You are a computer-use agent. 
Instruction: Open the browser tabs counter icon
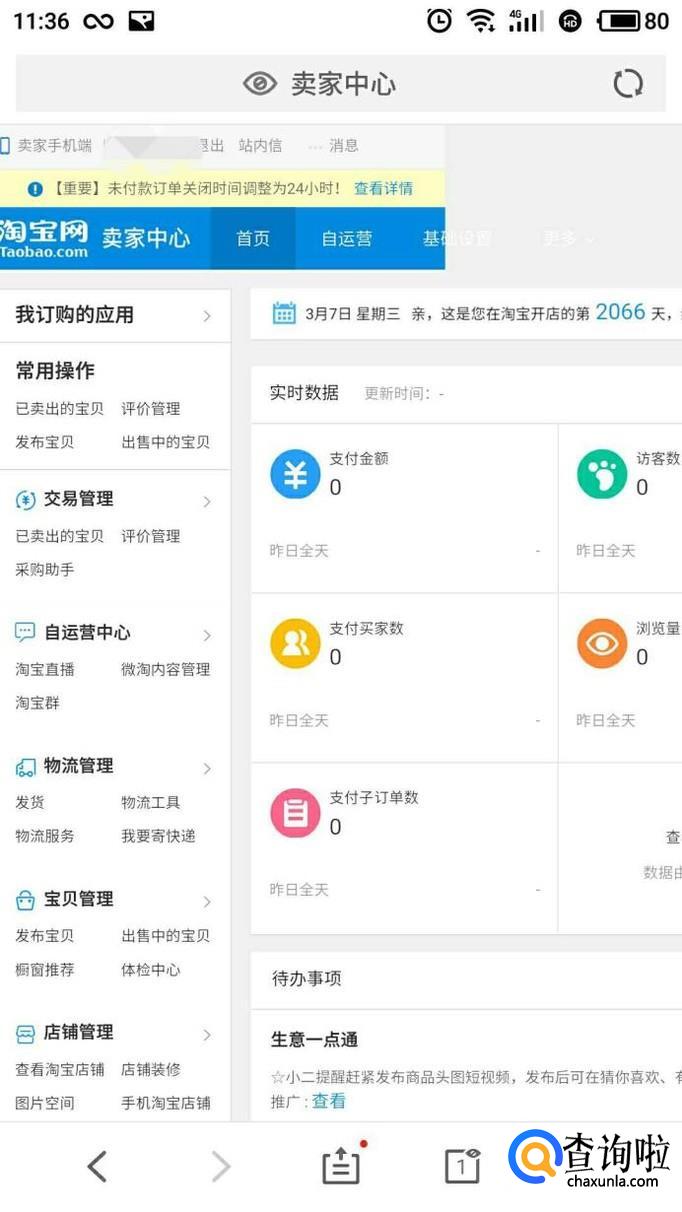[462, 1166]
